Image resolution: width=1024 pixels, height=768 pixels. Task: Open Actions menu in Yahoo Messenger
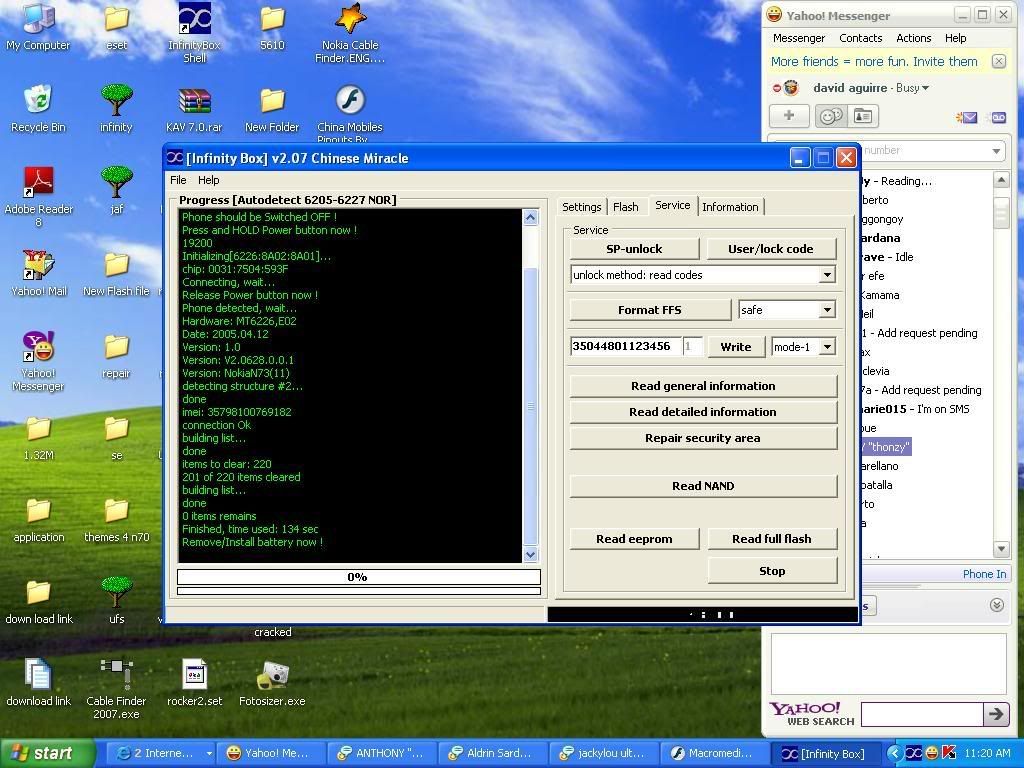(913, 38)
